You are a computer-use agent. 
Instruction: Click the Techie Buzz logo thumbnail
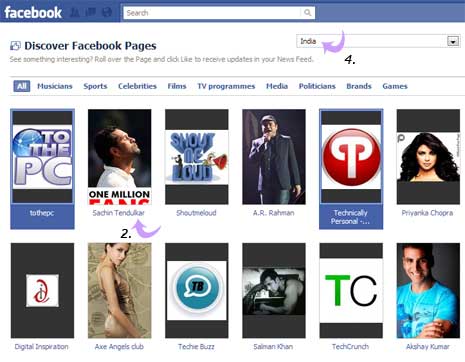[197, 291]
